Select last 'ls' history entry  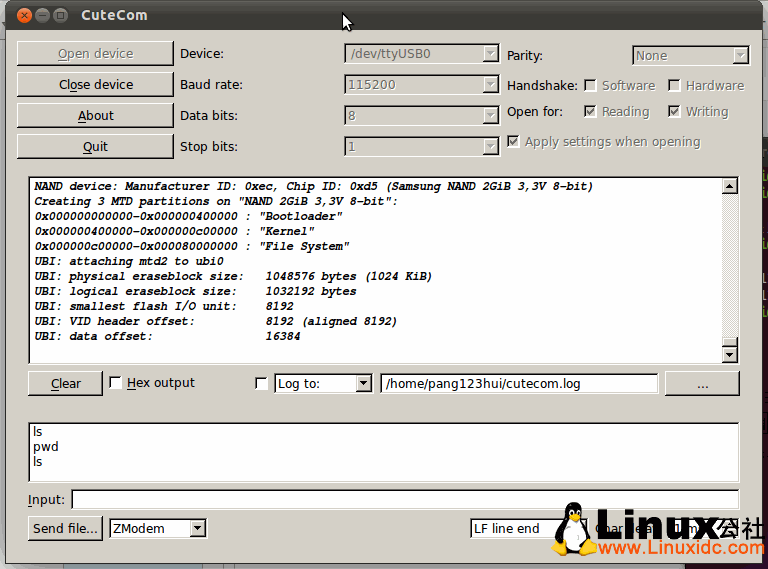tap(38, 462)
